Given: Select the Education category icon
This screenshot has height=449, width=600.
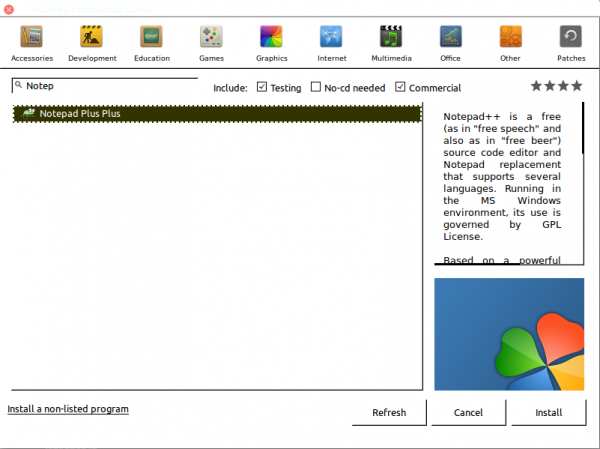Looking at the screenshot, I should (x=151, y=37).
